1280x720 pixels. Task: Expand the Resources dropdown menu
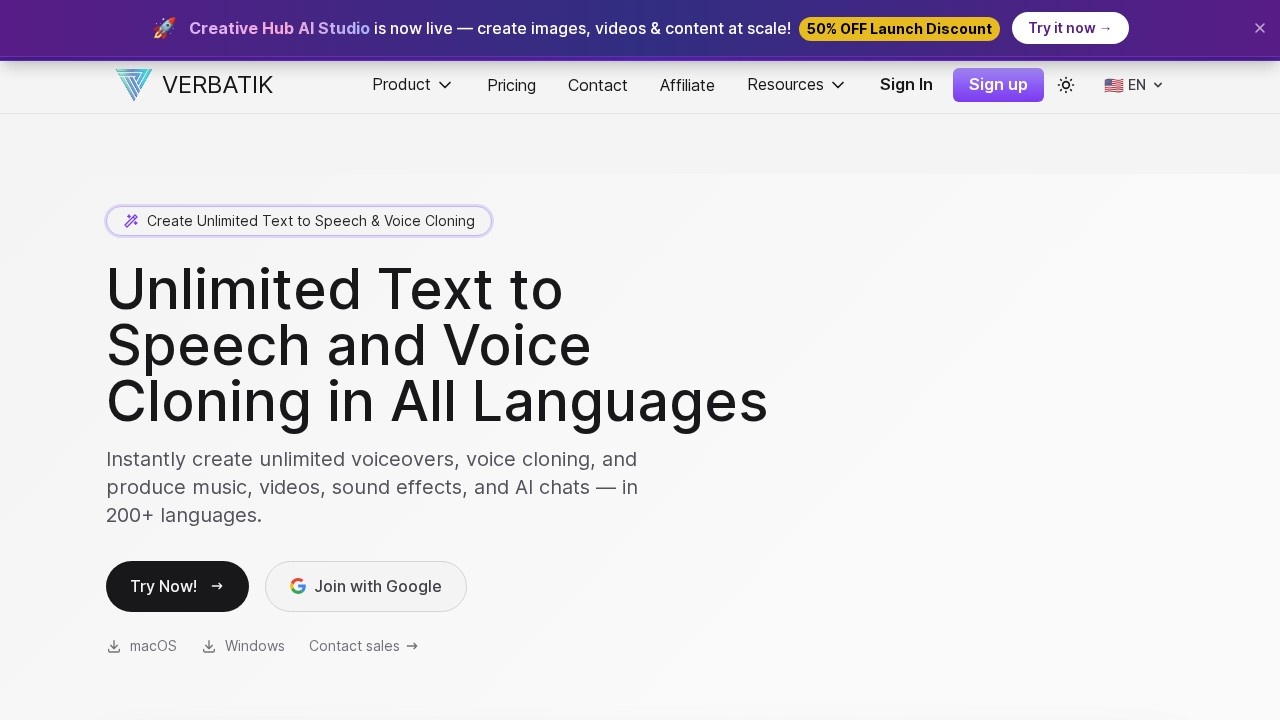point(796,85)
